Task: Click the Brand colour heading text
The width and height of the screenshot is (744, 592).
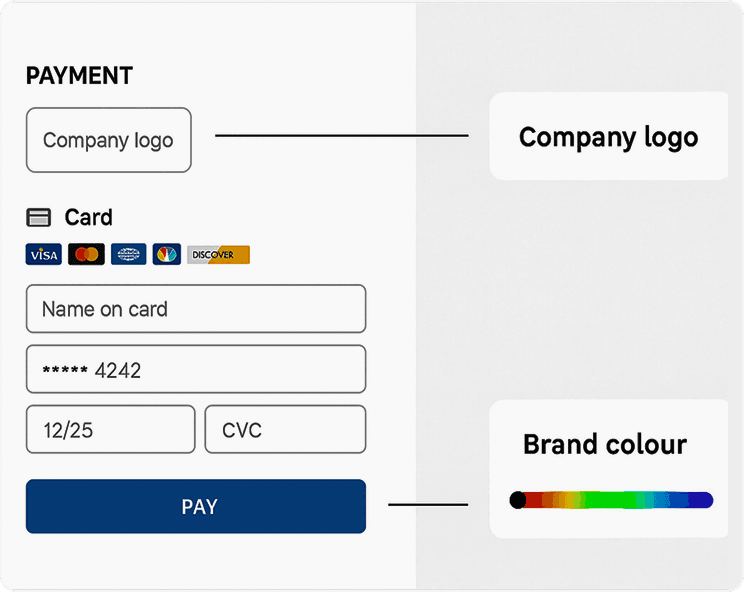Action: (605, 444)
